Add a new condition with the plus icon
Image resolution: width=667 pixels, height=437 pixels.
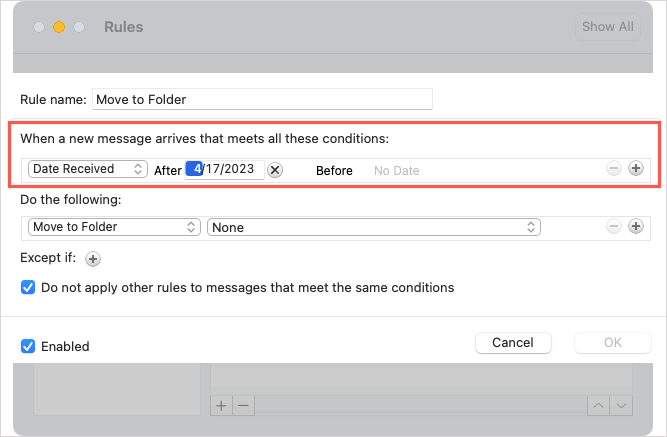(635, 169)
